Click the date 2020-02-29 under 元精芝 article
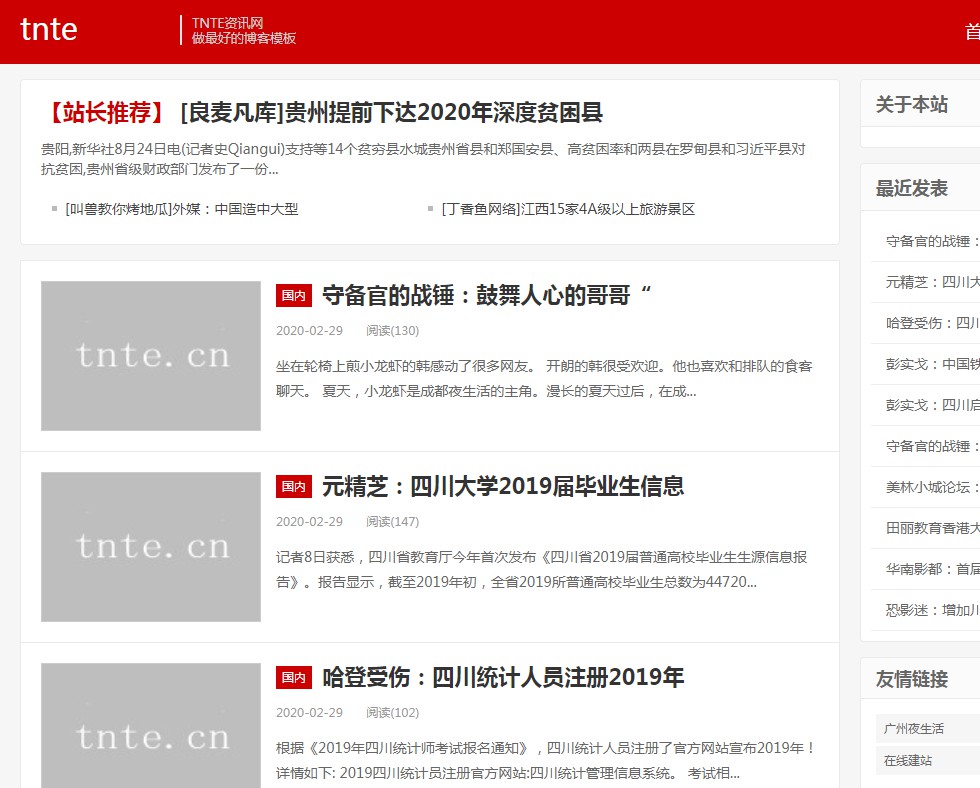This screenshot has width=980, height=788. point(309,522)
